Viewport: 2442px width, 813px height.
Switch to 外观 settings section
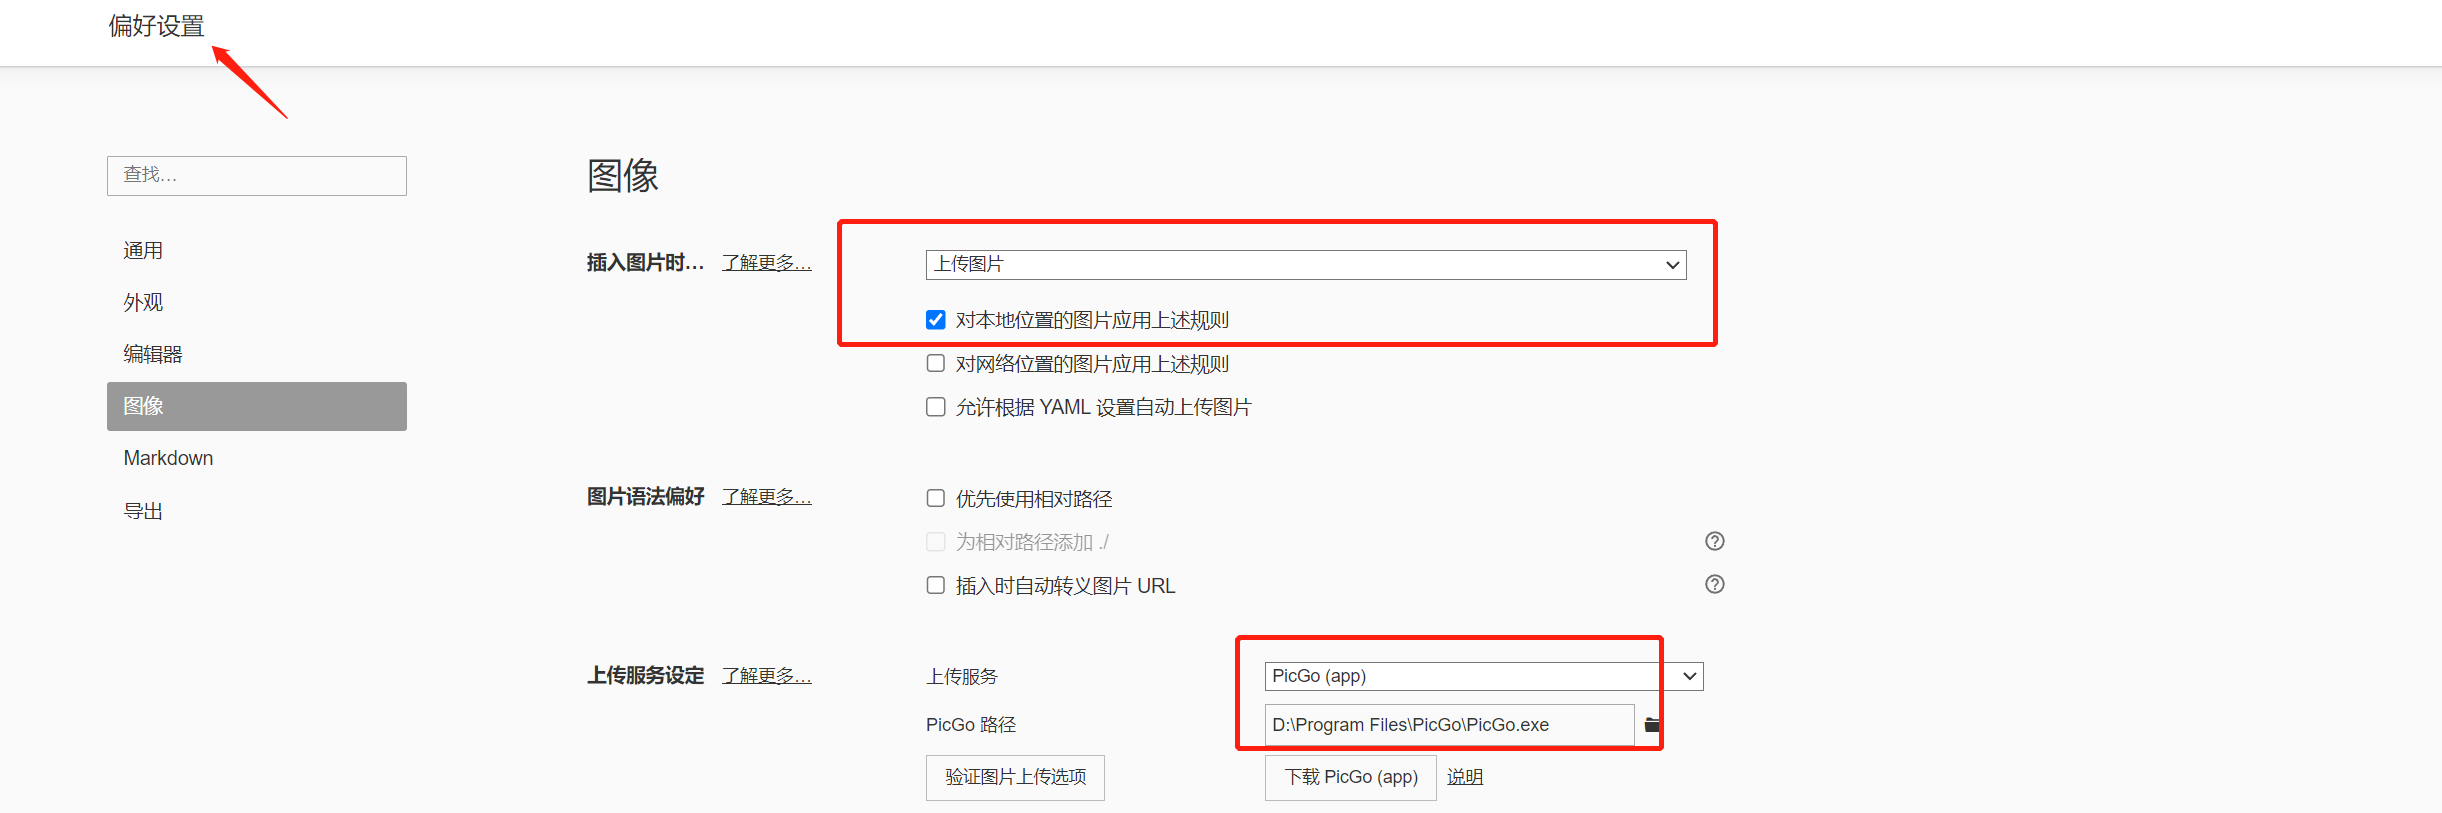(x=143, y=302)
